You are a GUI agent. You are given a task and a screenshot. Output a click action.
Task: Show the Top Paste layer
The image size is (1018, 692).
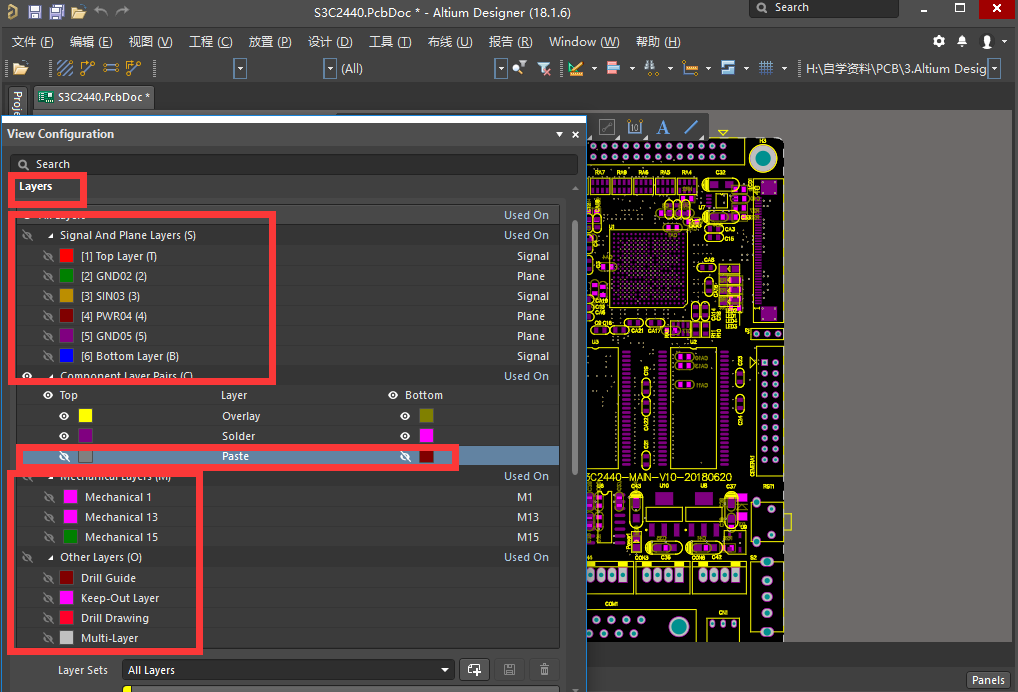[x=64, y=456]
